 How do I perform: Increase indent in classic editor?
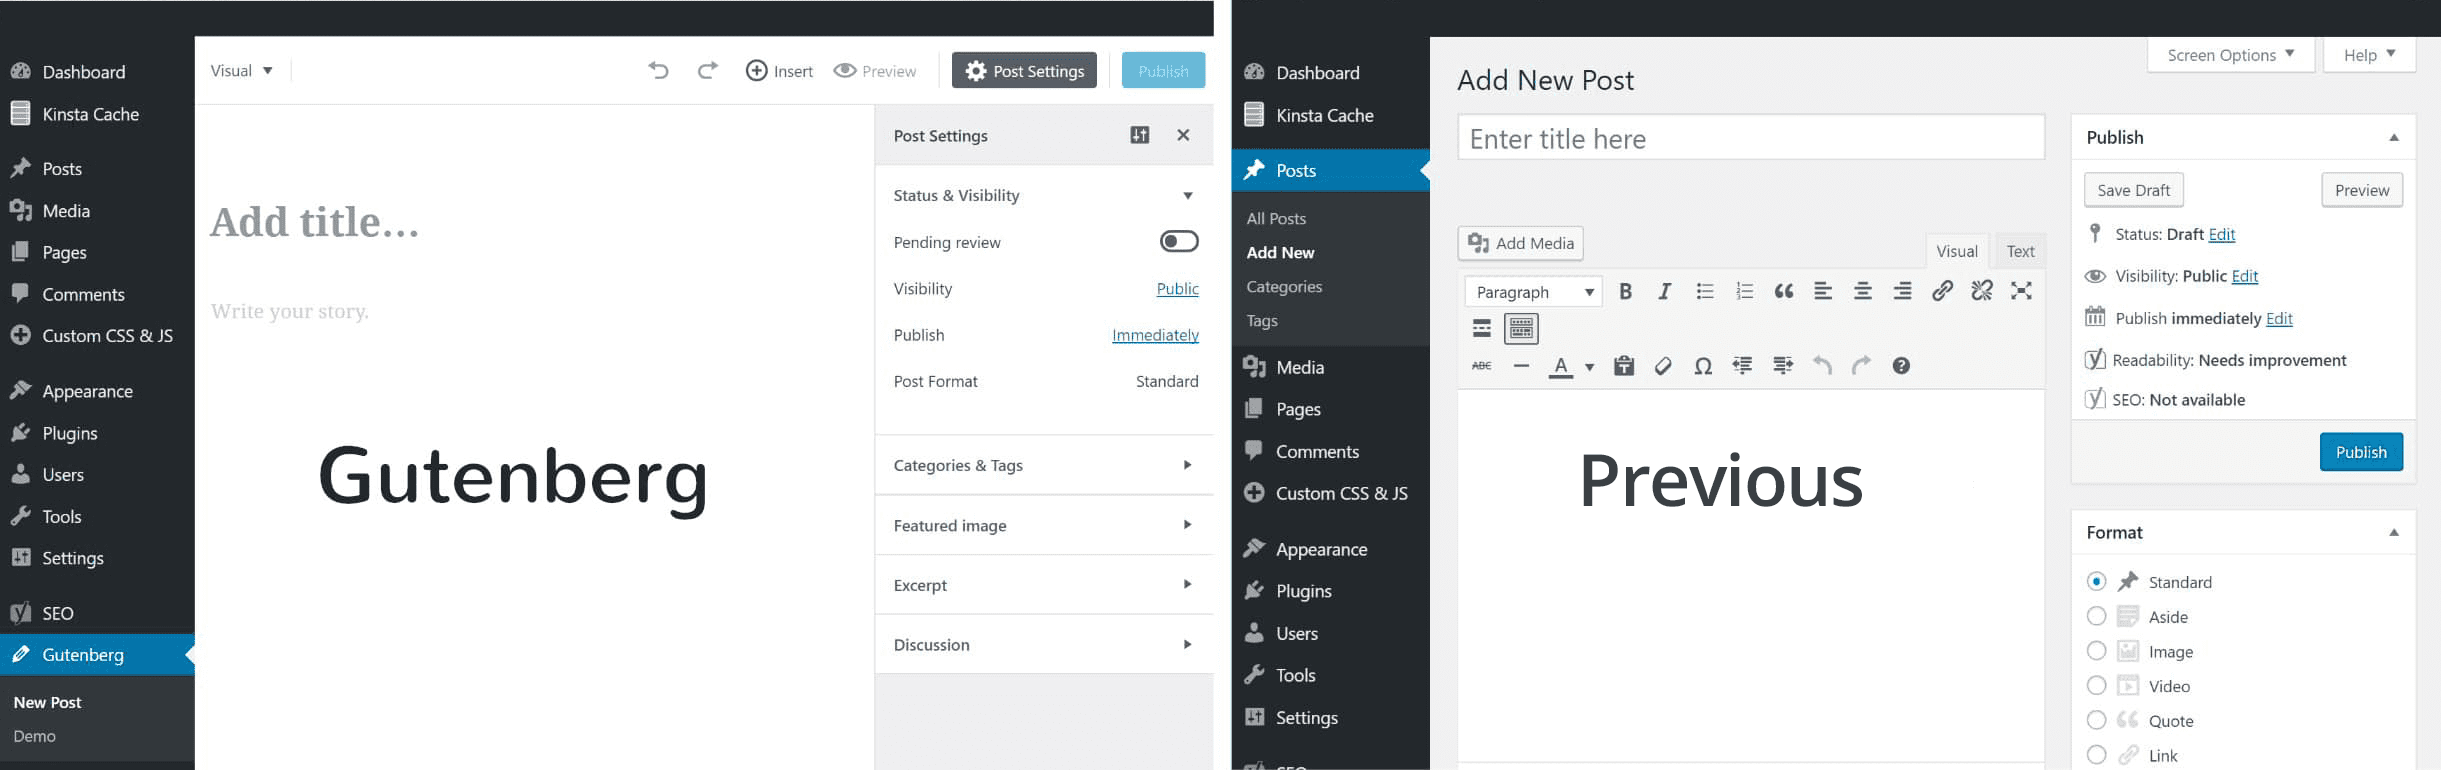(x=1783, y=366)
